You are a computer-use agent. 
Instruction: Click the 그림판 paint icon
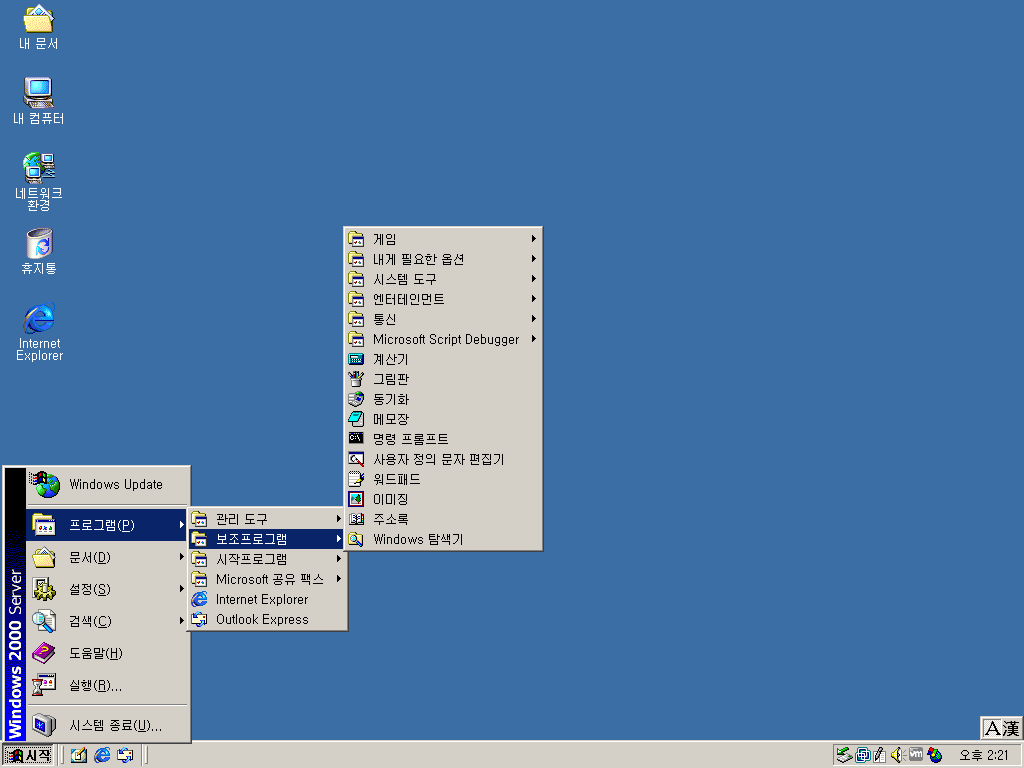(356, 379)
